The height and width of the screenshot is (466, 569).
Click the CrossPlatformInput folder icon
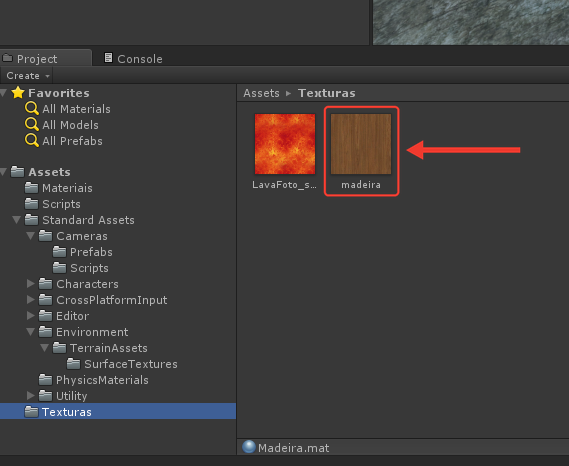point(45,299)
